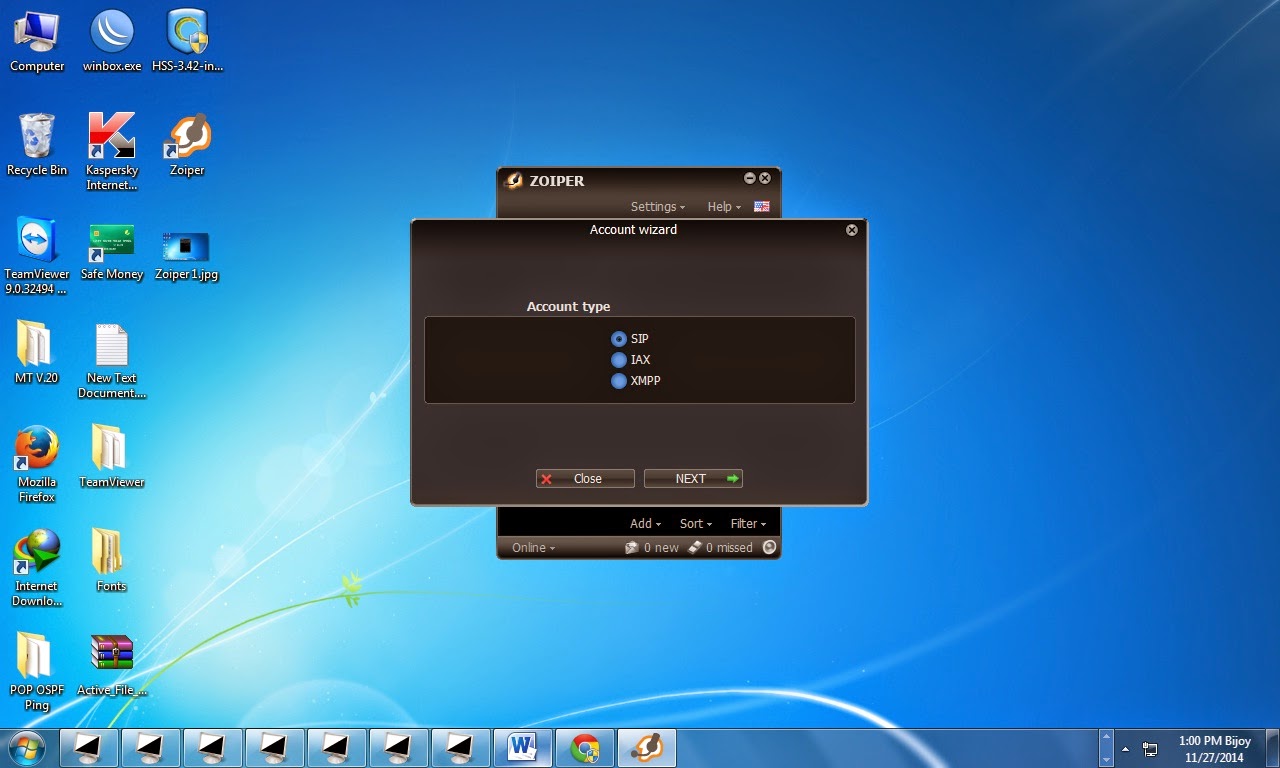Select the TeamViewer folder on desktop
This screenshot has height=768, width=1280.
112,457
